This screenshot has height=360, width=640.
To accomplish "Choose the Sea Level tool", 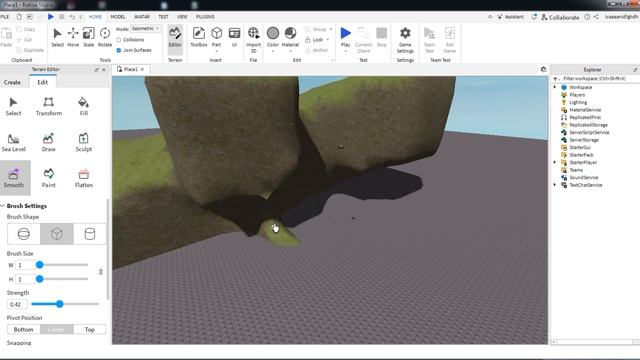I will (x=13, y=142).
